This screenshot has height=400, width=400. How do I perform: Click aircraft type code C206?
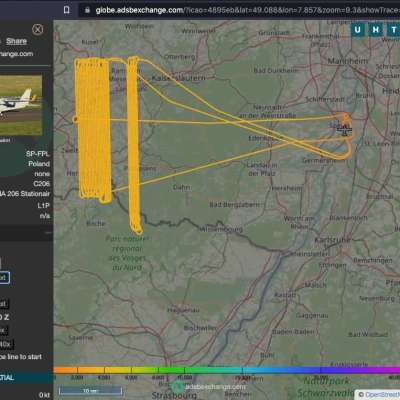pos(41,184)
